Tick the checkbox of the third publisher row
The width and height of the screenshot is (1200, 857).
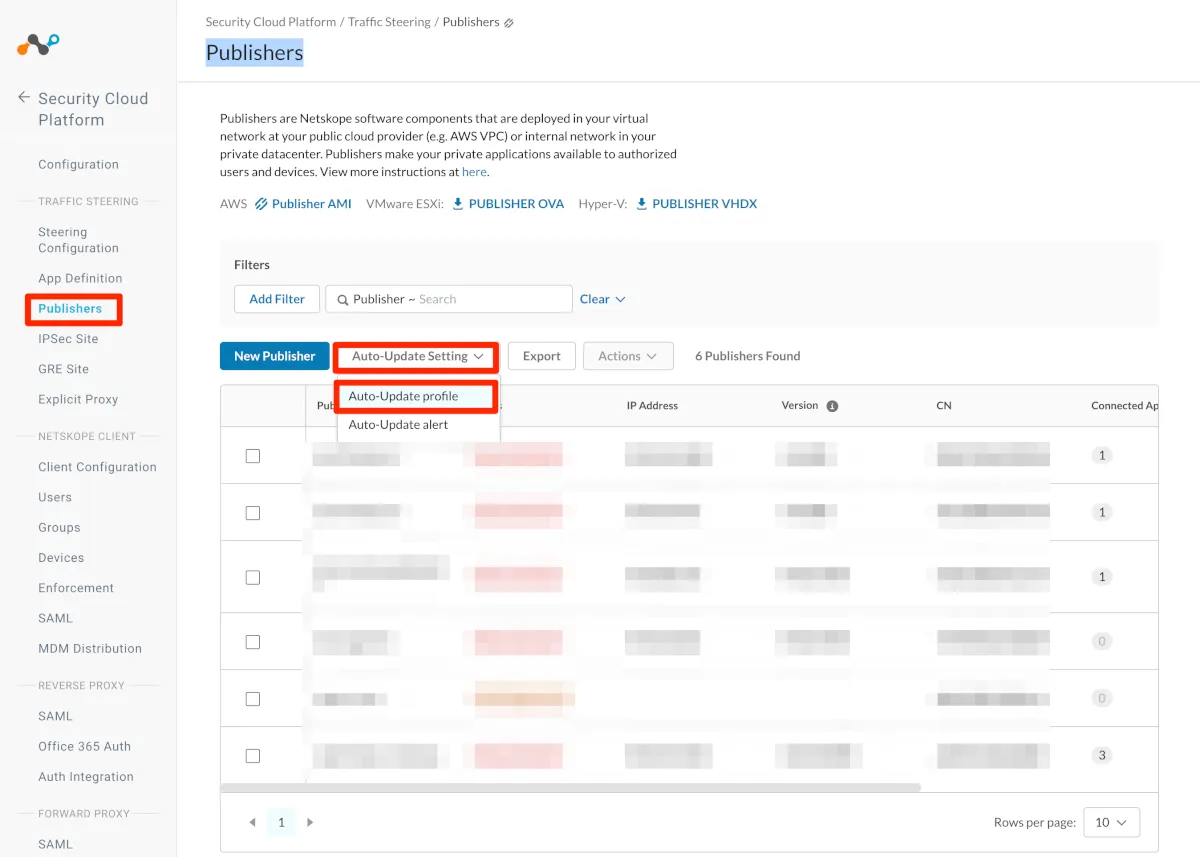click(253, 577)
